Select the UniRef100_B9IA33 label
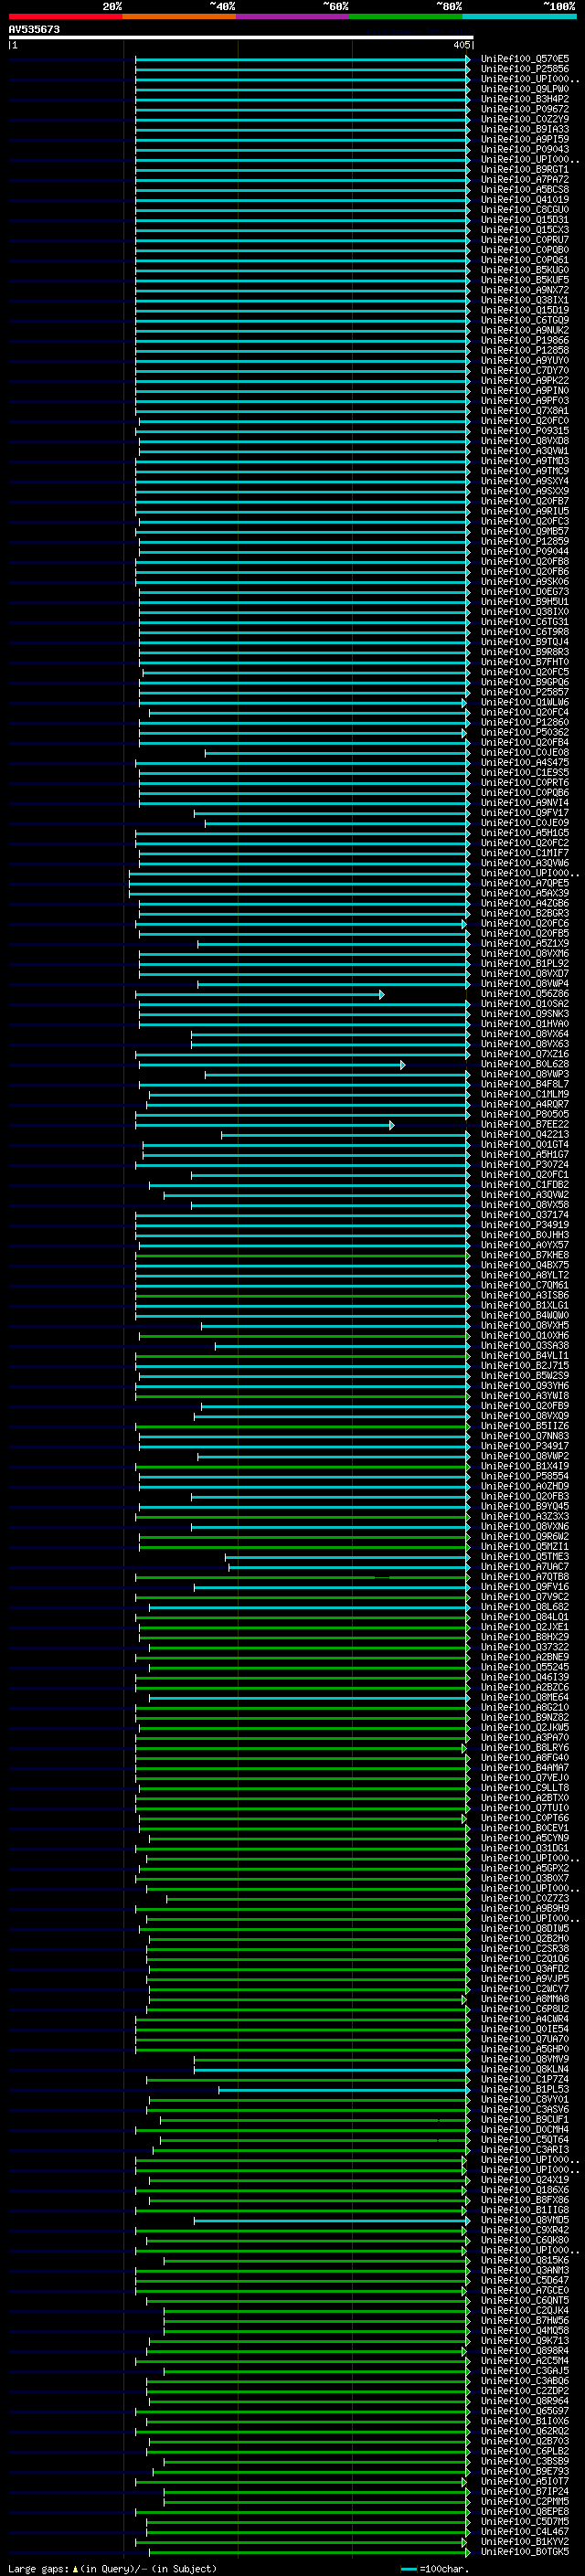This screenshot has height=2576, width=585. 525,129
